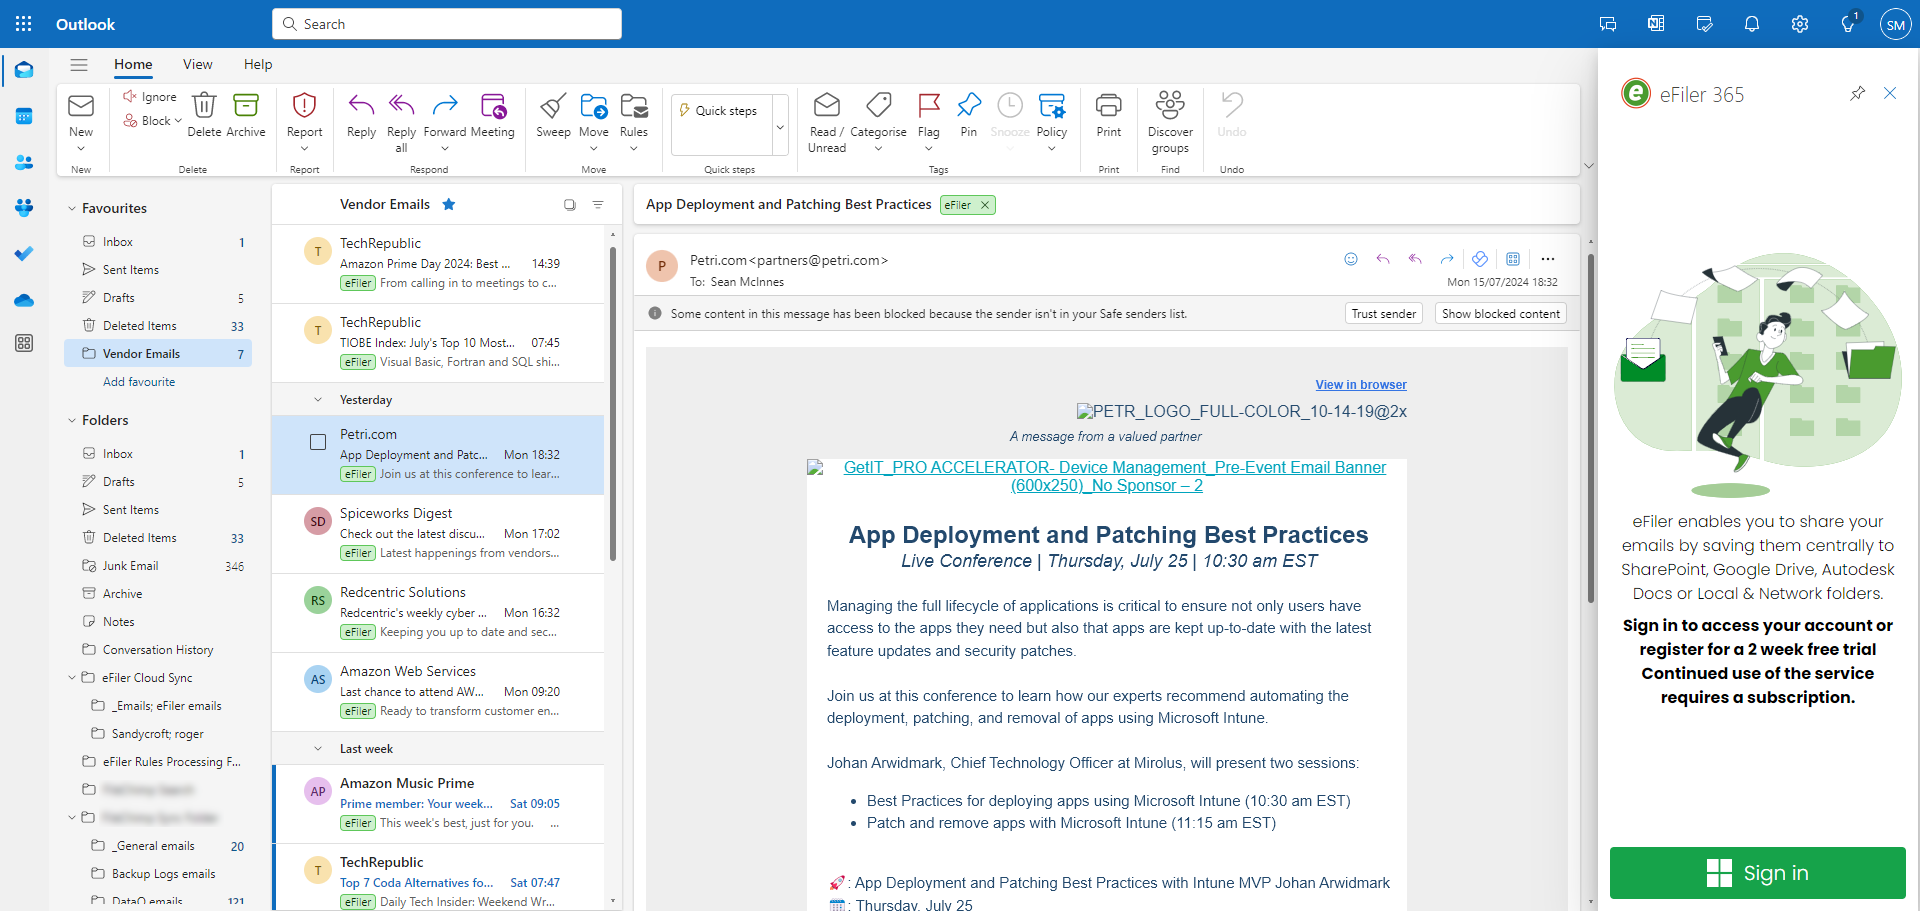Expand the Quick steps dropdown arrow
The image size is (1920, 911).
point(780,127)
